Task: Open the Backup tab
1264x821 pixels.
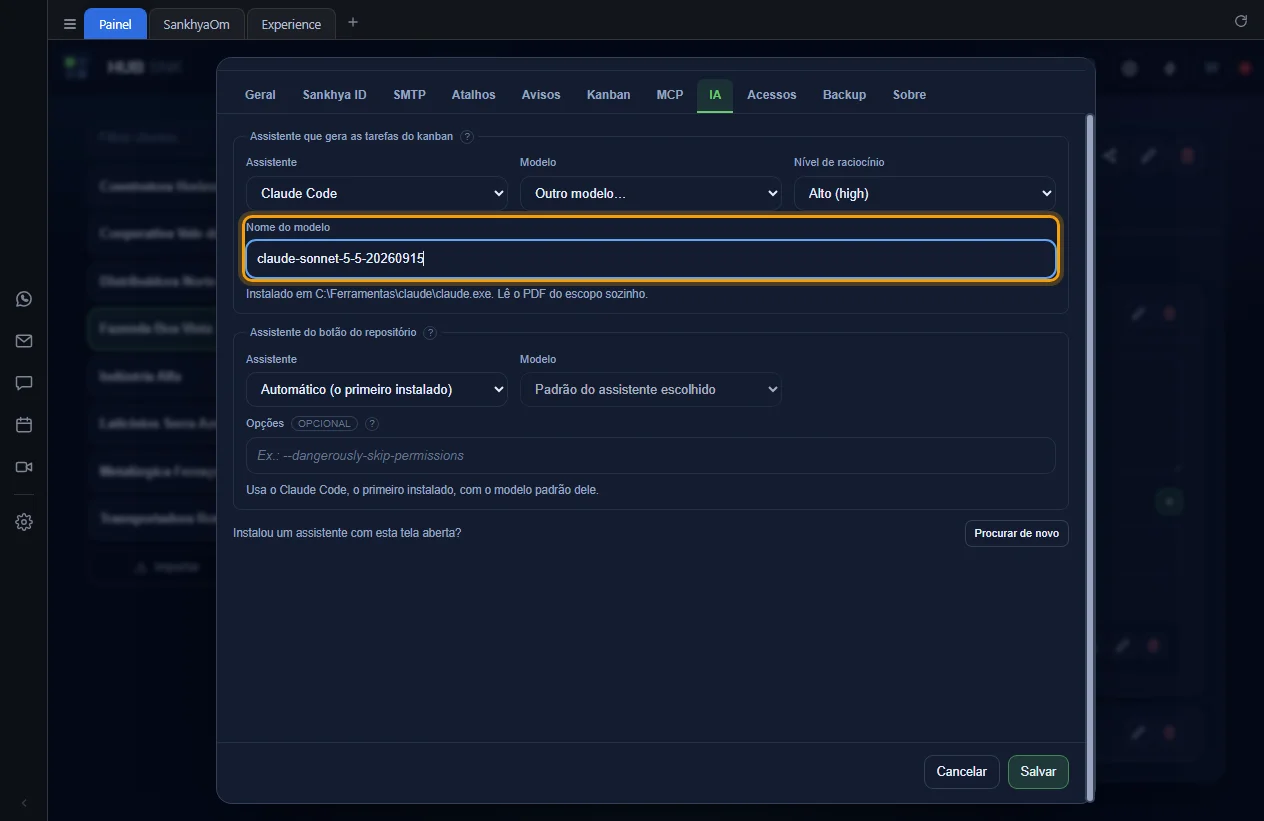Action: [x=845, y=95]
